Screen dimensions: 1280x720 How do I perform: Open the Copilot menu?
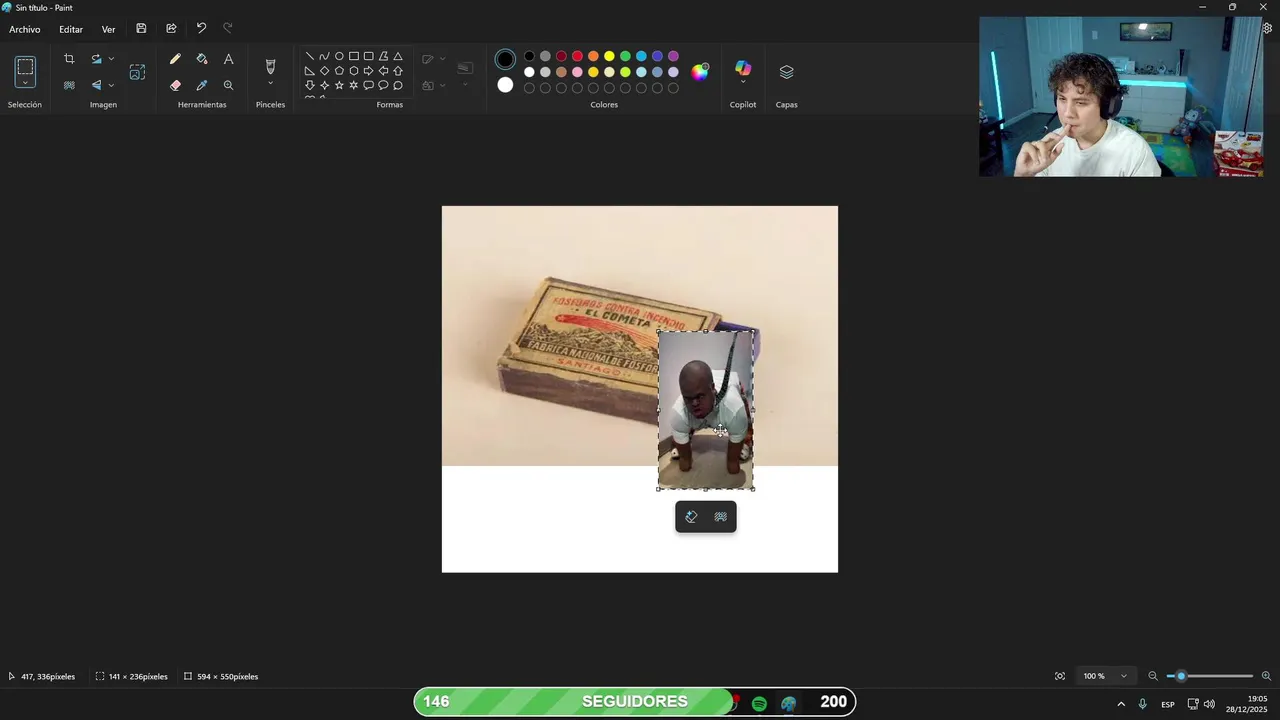743,72
